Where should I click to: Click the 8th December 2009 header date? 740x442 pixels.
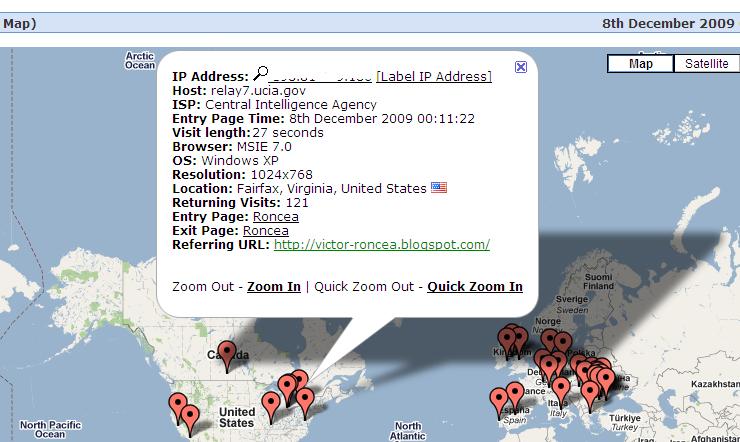tap(668, 24)
